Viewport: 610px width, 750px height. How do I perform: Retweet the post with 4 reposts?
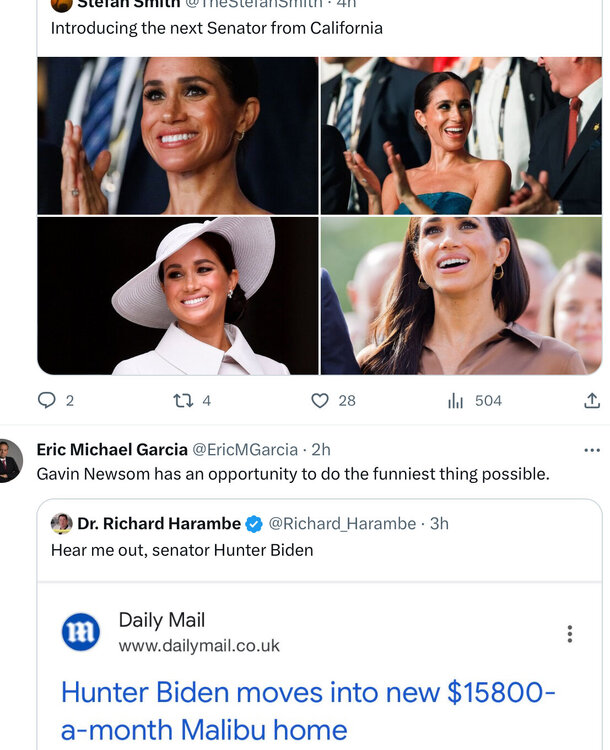(x=183, y=401)
